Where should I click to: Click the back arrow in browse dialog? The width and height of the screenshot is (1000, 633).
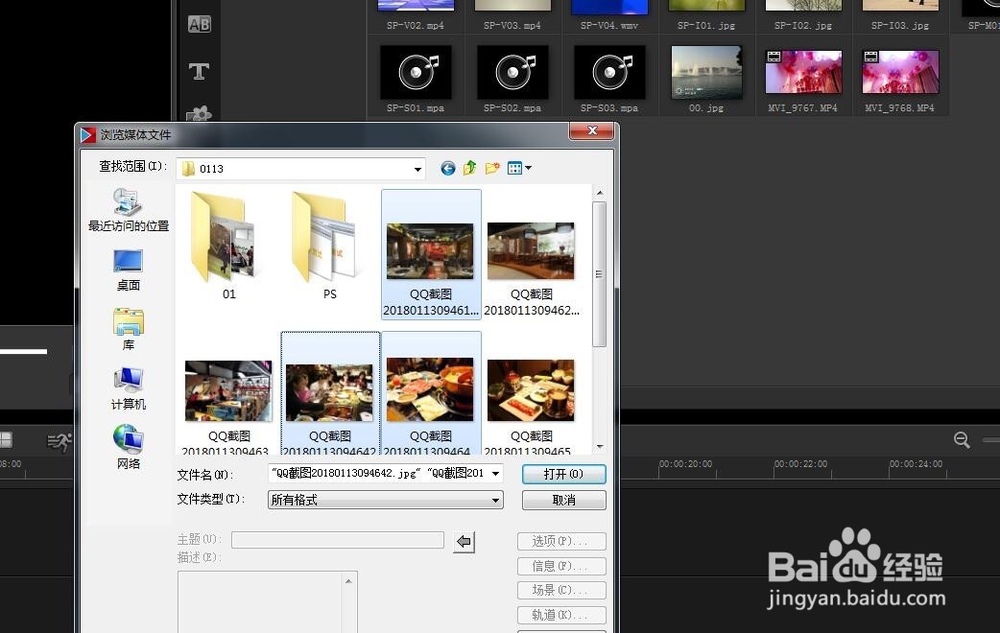pos(448,168)
